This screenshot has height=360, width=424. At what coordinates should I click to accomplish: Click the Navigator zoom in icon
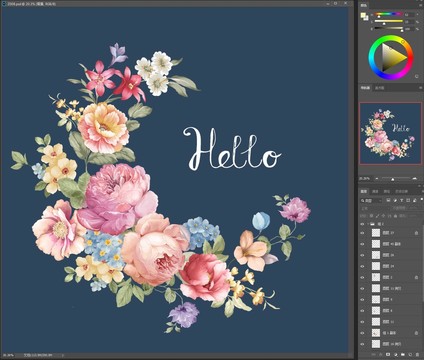pyautogui.click(x=414, y=179)
